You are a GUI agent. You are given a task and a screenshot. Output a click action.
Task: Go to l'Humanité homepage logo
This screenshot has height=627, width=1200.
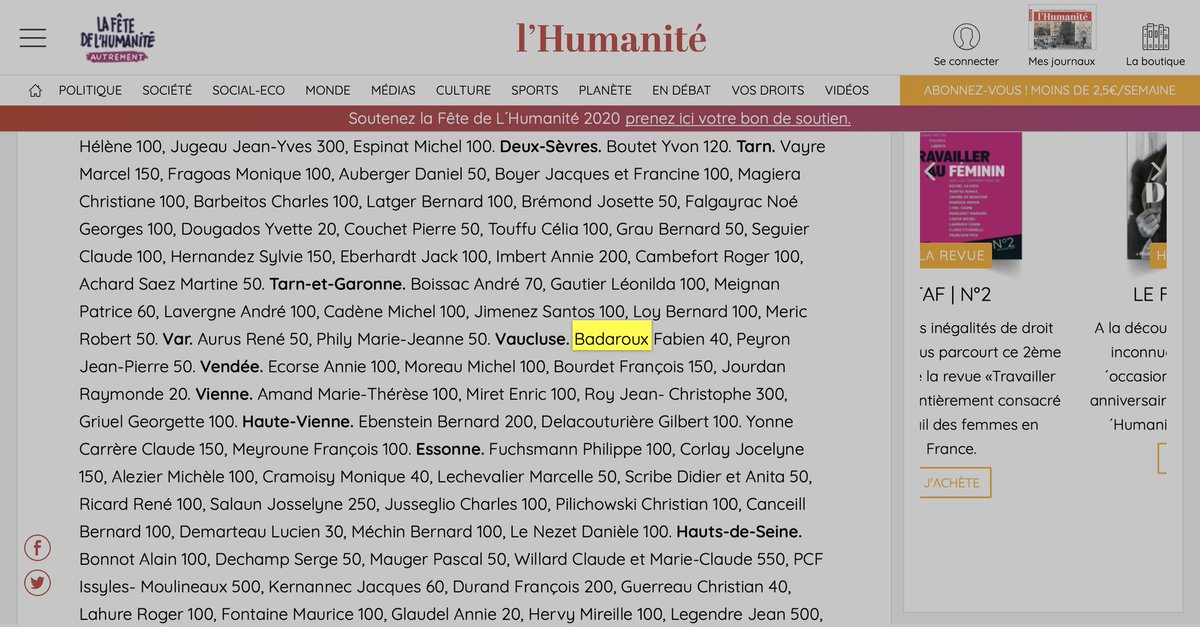tap(611, 38)
